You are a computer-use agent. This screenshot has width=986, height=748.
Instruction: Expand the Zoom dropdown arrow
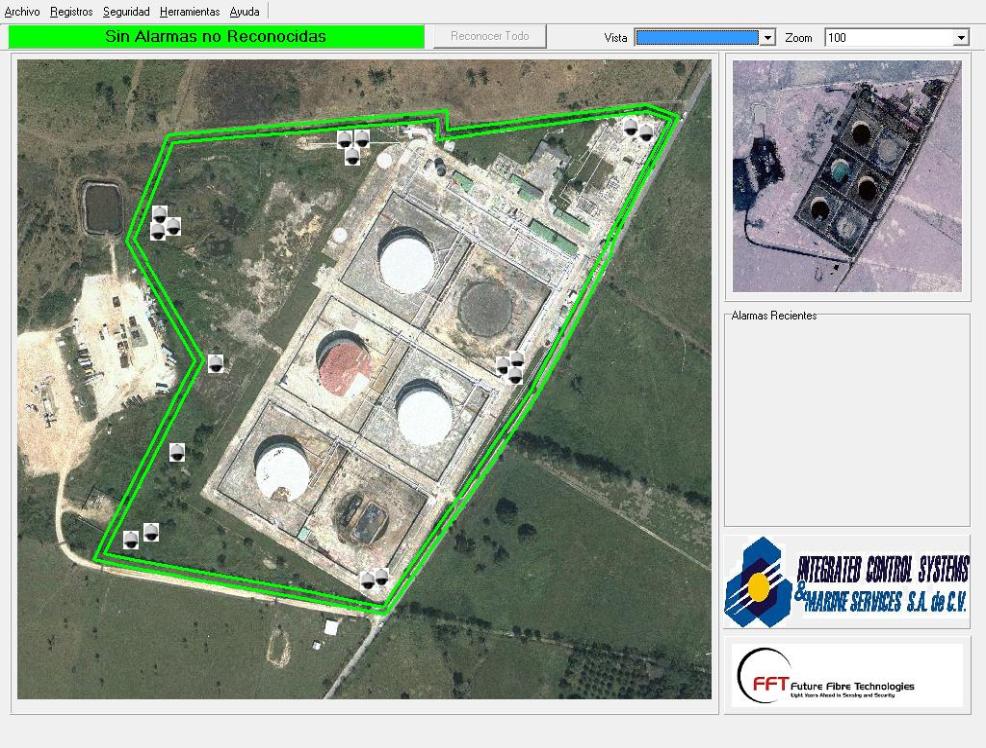coord(962,37)
